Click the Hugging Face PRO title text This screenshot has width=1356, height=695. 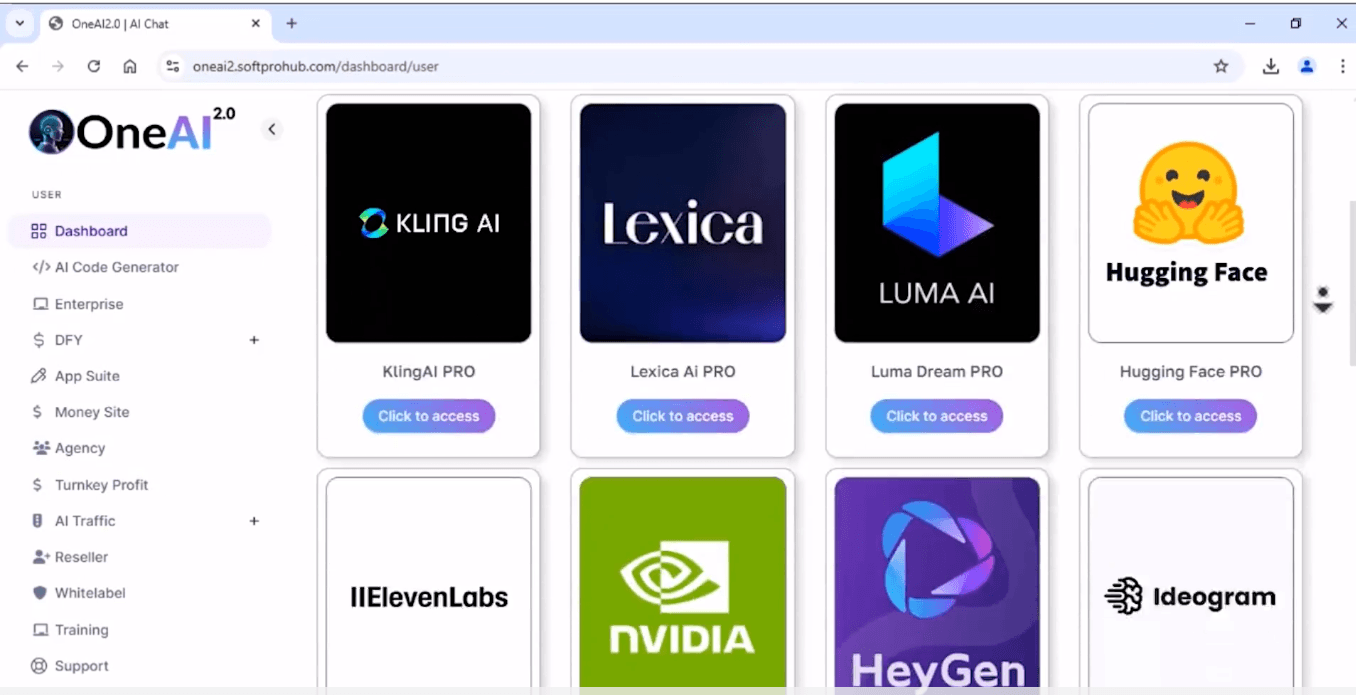[1191, 372]
